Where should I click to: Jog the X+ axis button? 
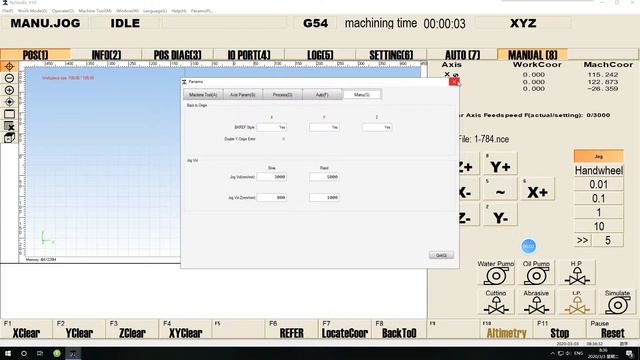[538, 189]
